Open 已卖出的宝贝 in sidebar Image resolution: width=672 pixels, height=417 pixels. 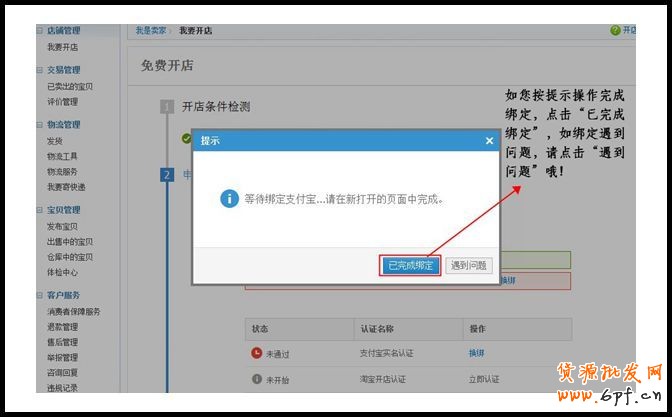pos(70,86)
